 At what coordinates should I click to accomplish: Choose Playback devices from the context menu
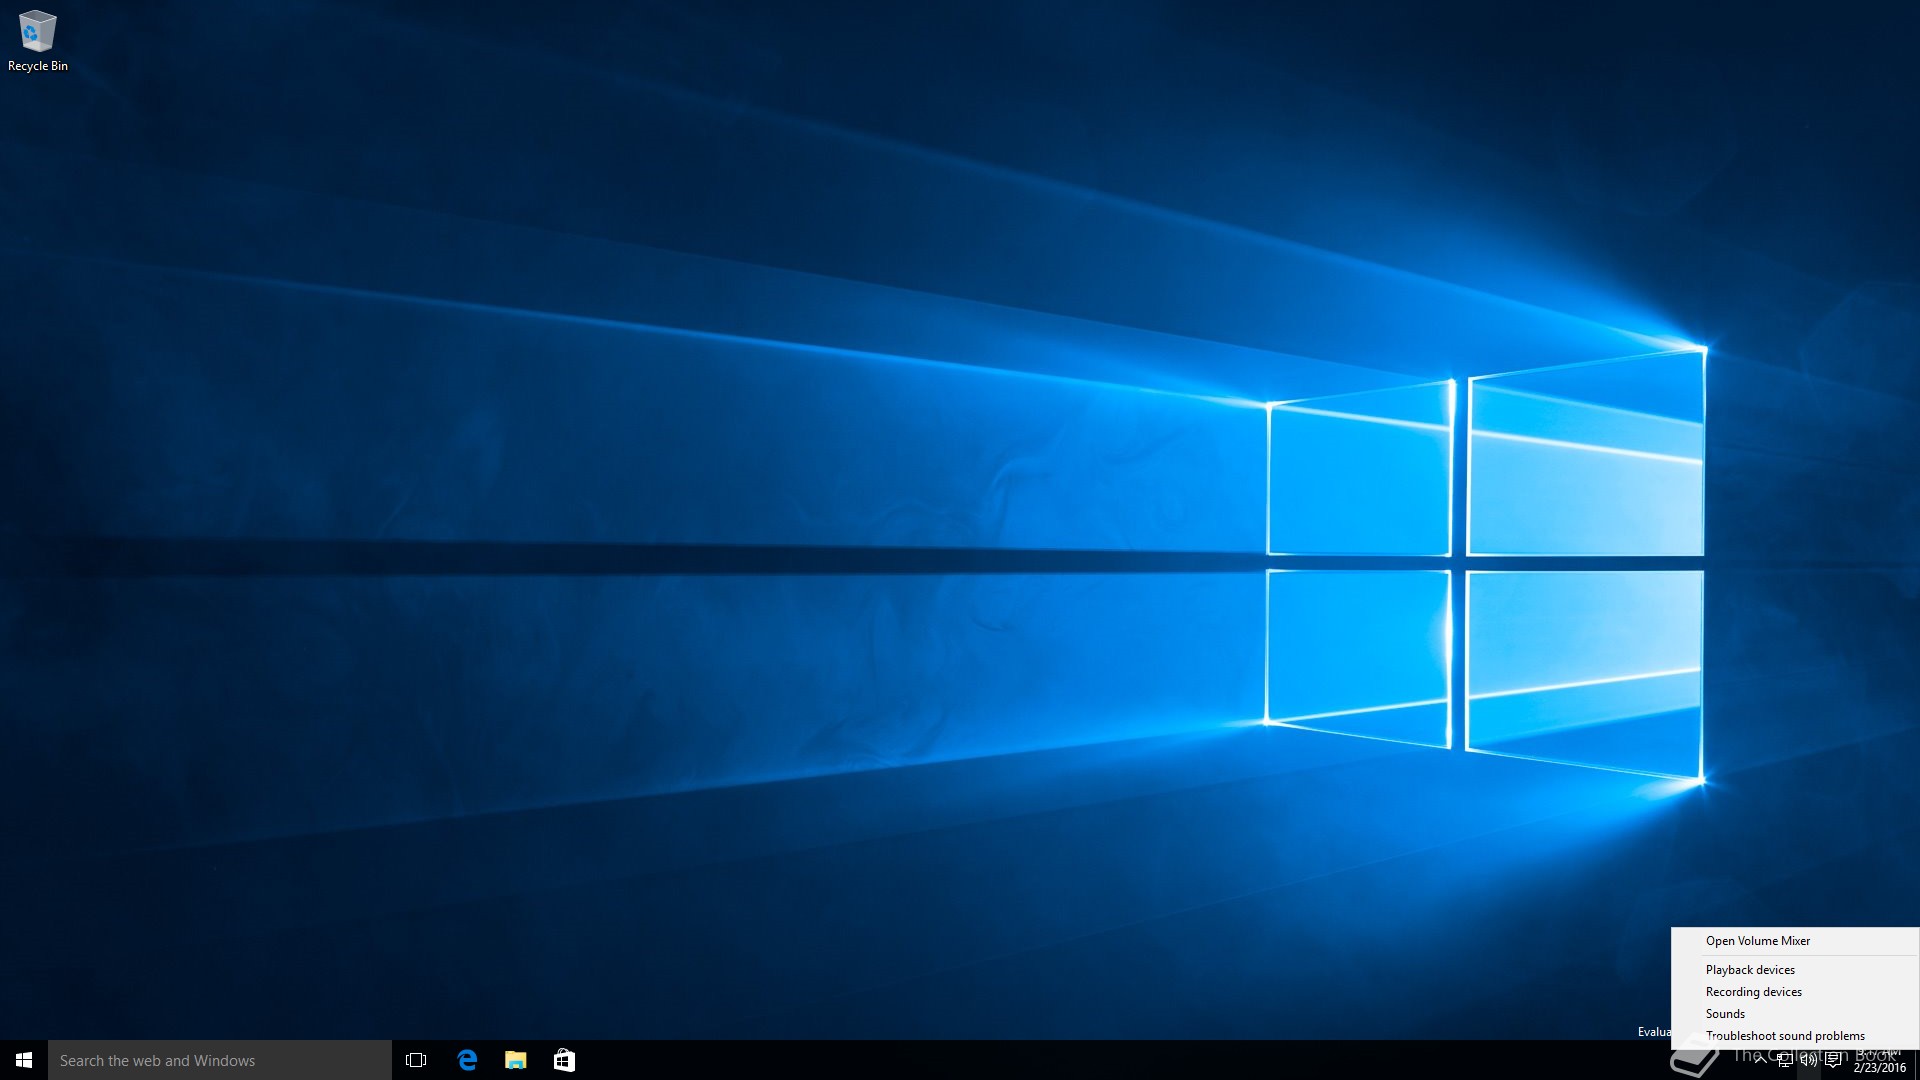1750,970
